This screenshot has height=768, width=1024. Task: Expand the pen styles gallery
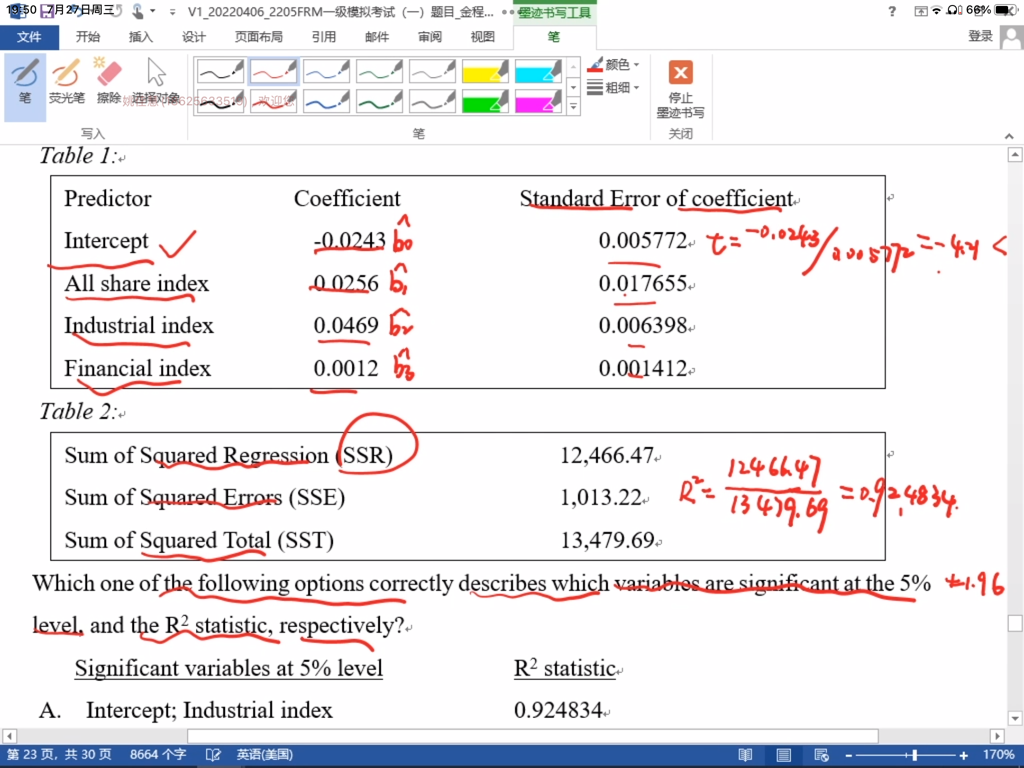tap(573, 107)
